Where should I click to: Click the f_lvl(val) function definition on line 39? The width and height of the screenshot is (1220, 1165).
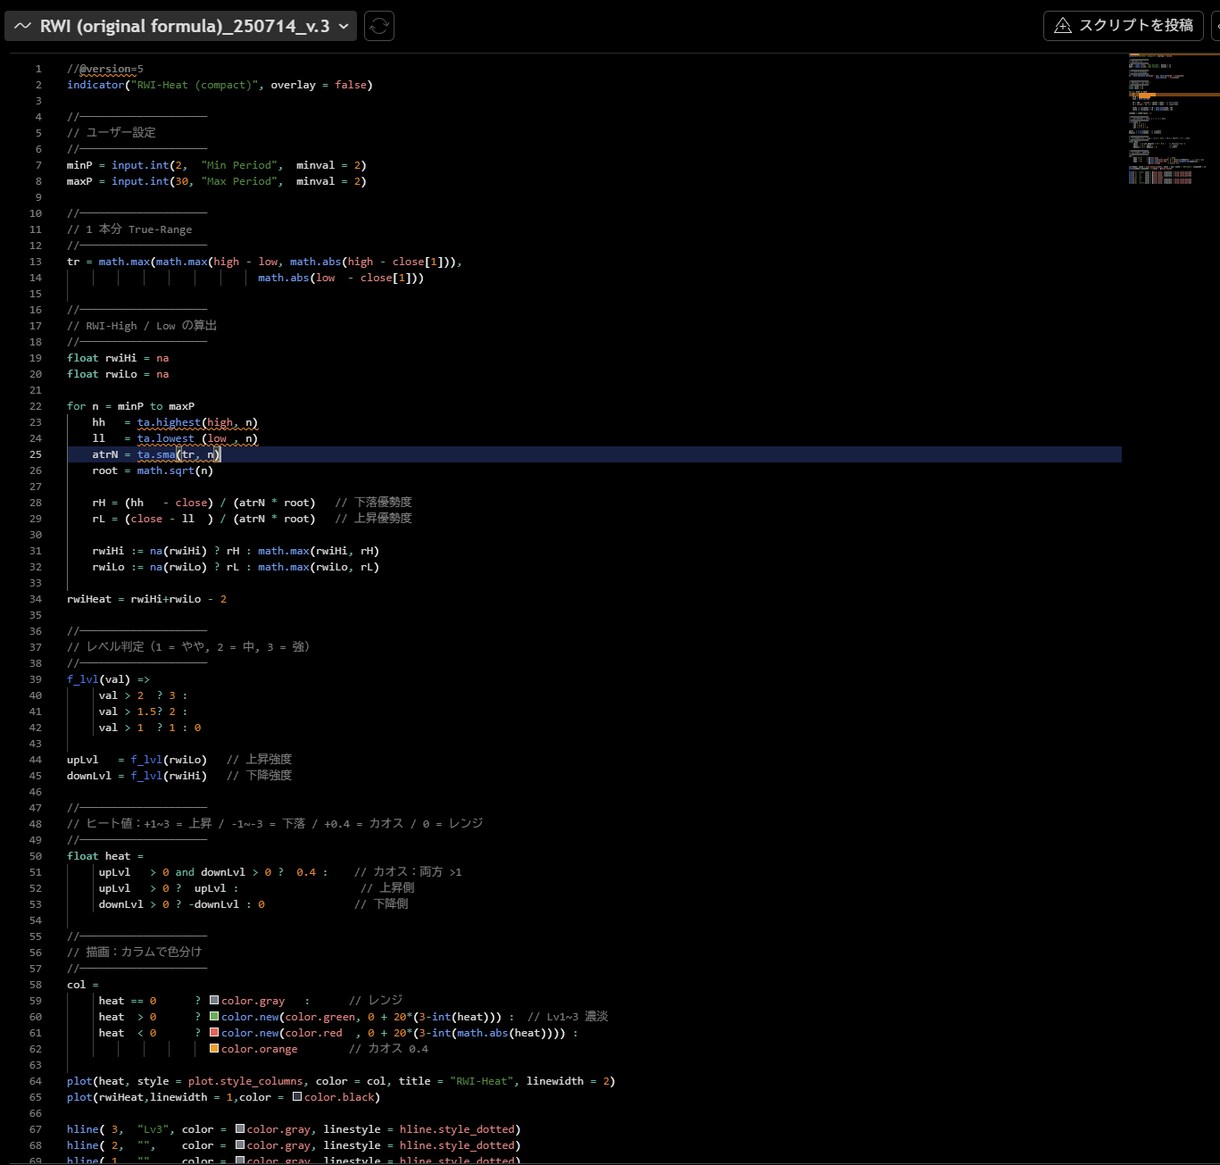coord(108,679)
